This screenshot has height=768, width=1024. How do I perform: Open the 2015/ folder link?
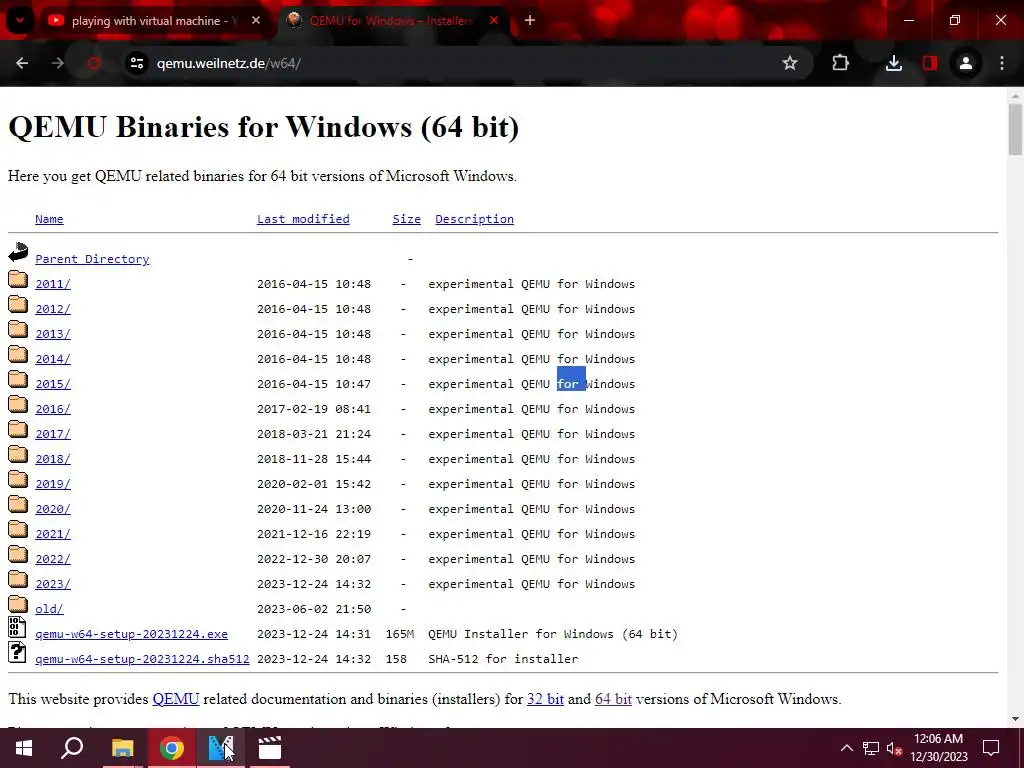[x=53, y=384]
